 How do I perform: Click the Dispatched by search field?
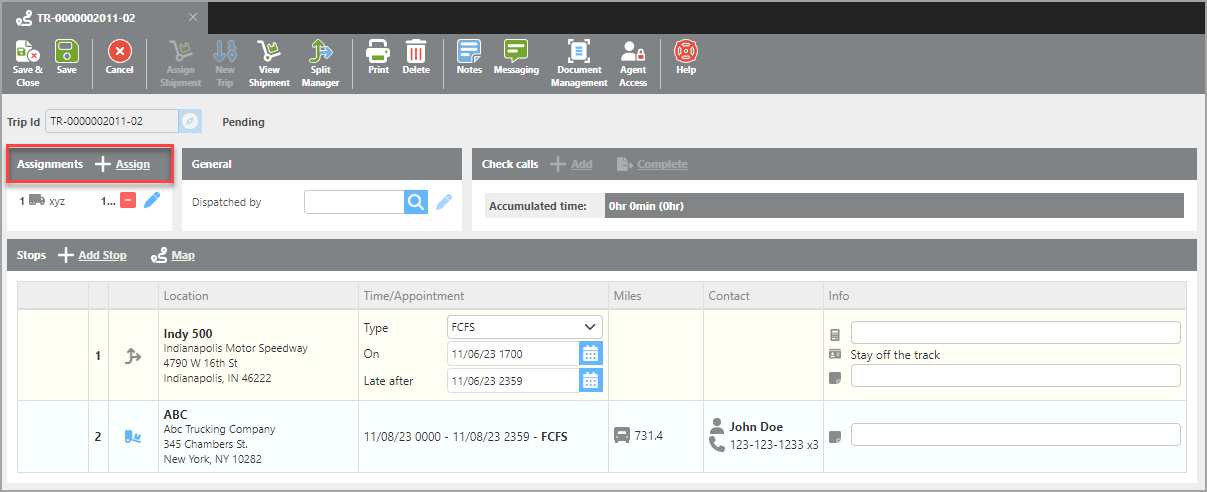pyautogui.click(x=354, y=202)
